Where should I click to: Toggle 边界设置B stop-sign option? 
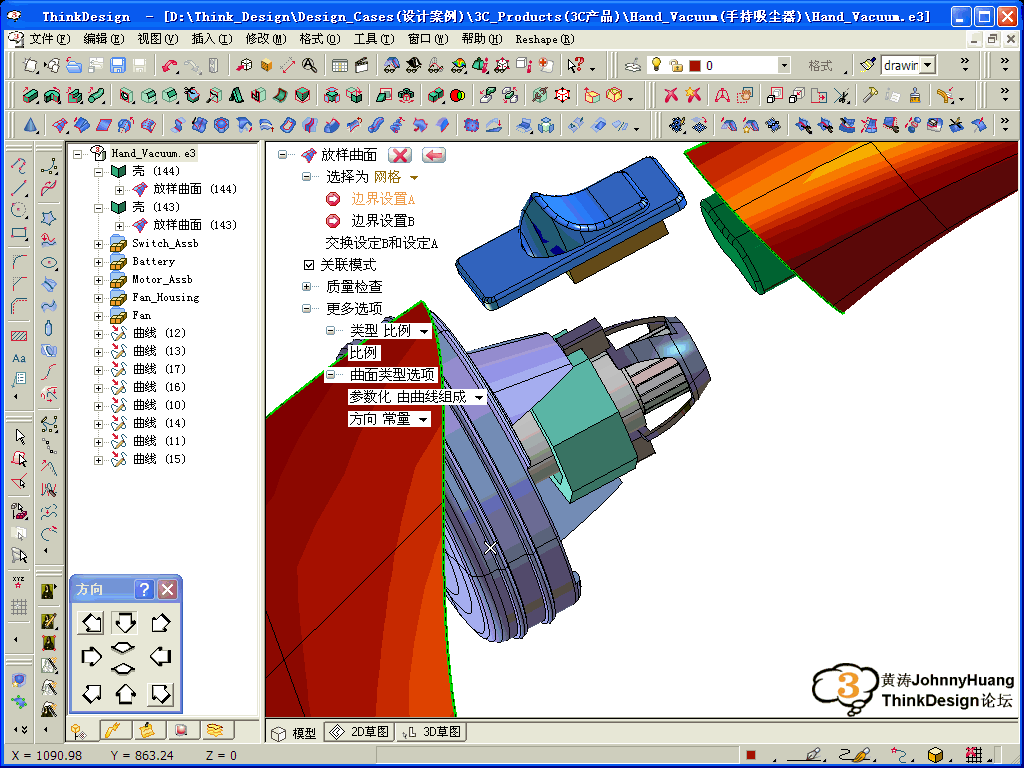coord(333,221)
